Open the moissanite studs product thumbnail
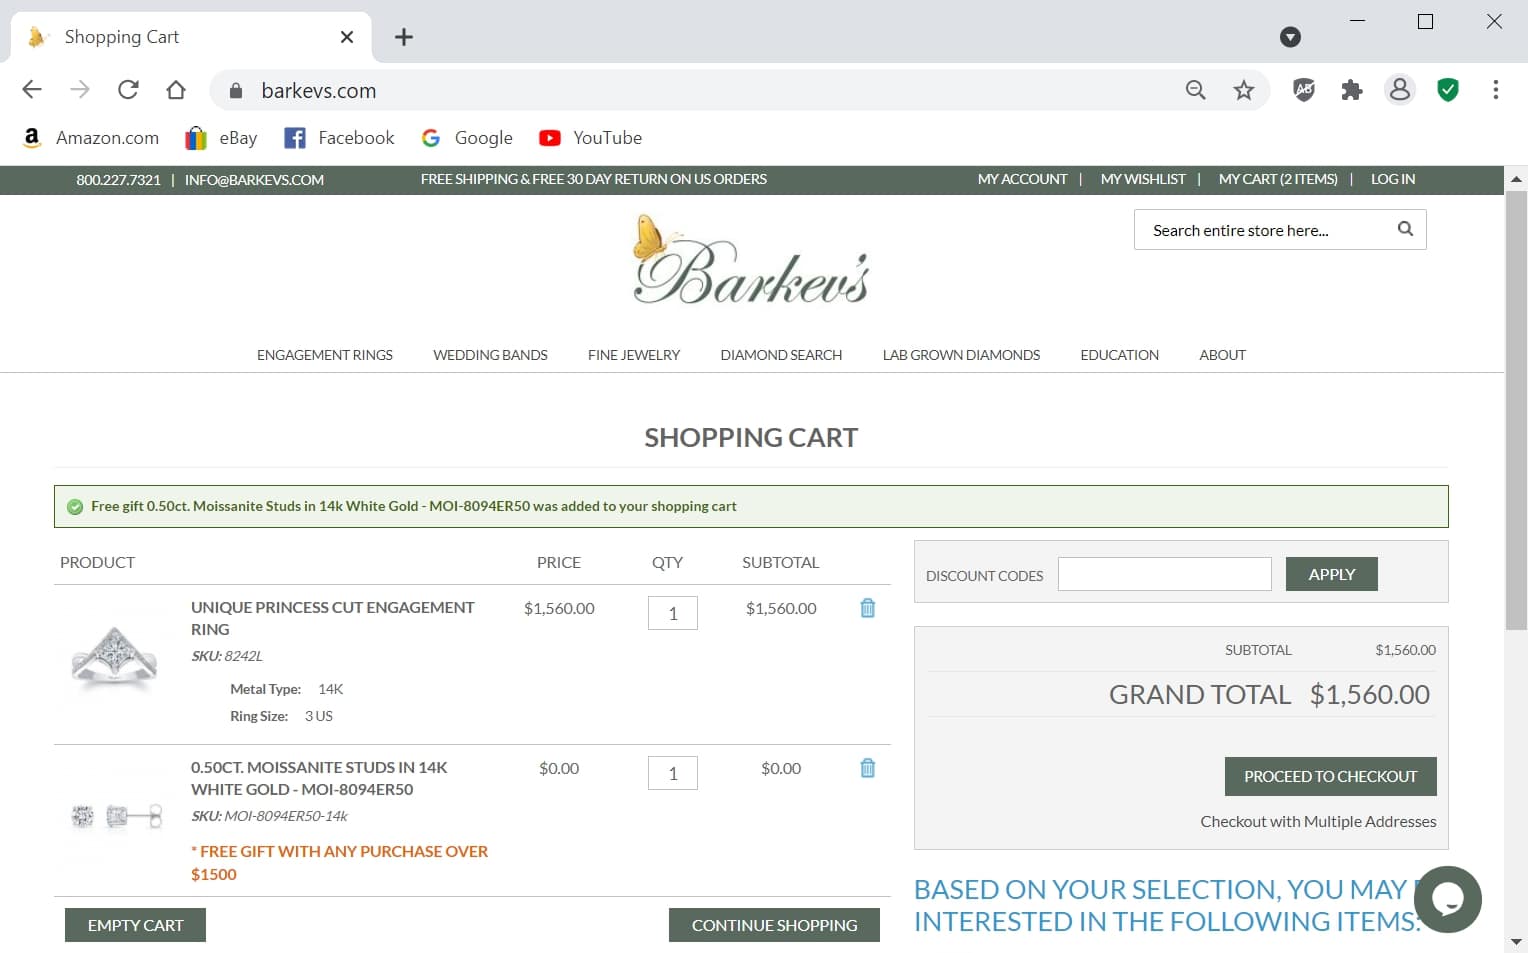 [115, 816]
